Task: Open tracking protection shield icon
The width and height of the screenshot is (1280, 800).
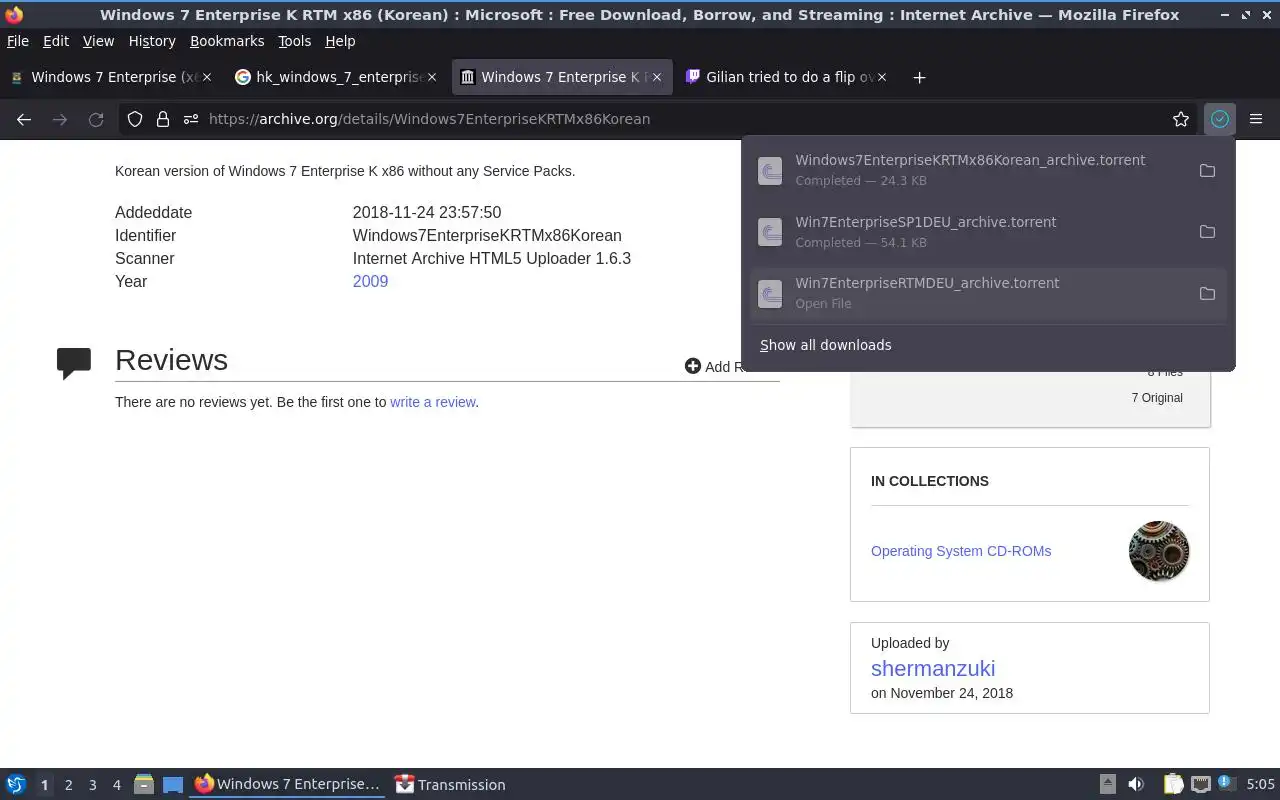Action: (x=135, y=119)
